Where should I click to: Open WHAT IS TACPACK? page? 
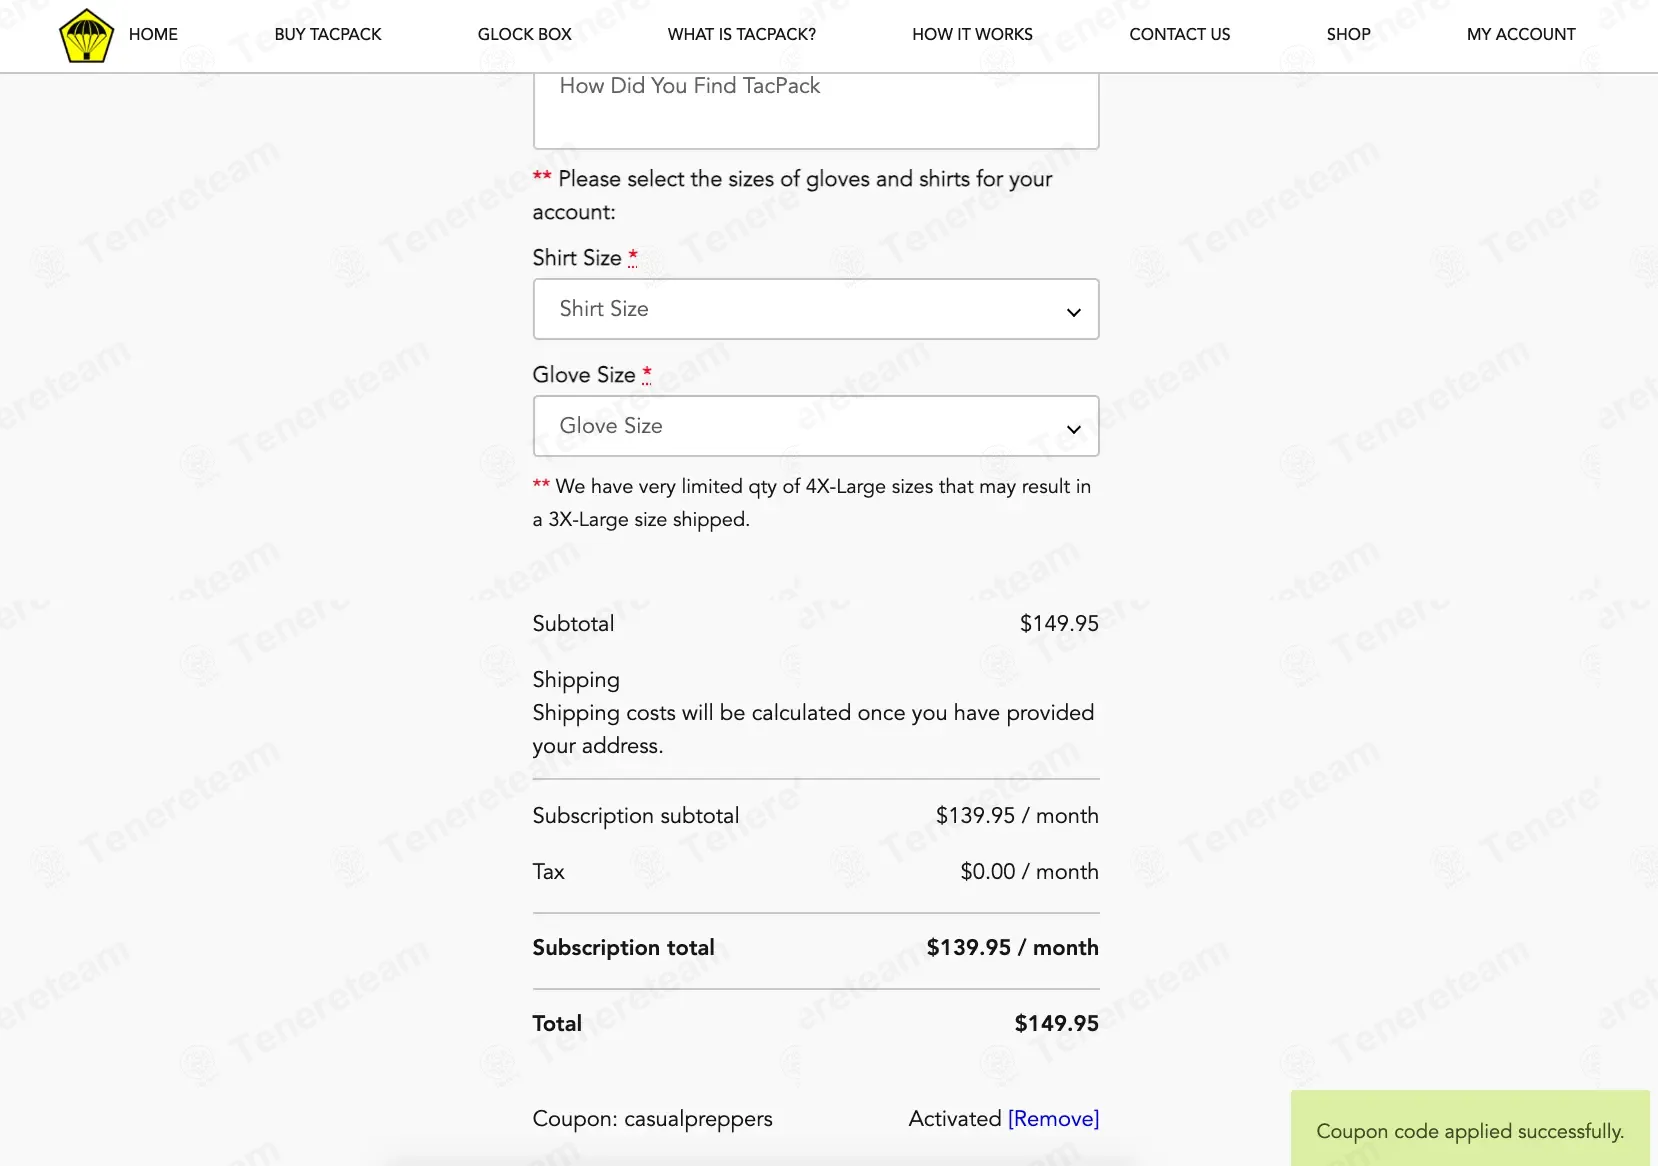point(742,34)
